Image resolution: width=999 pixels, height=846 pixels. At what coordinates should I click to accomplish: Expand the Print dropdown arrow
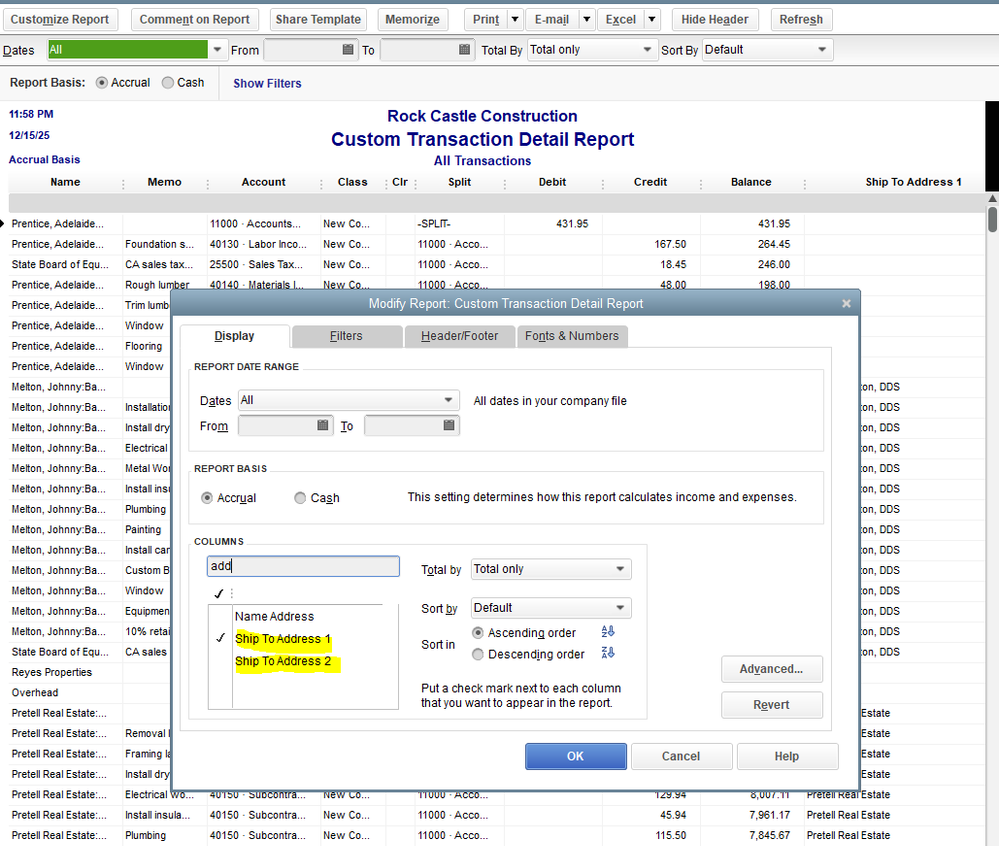coord(515,20)
